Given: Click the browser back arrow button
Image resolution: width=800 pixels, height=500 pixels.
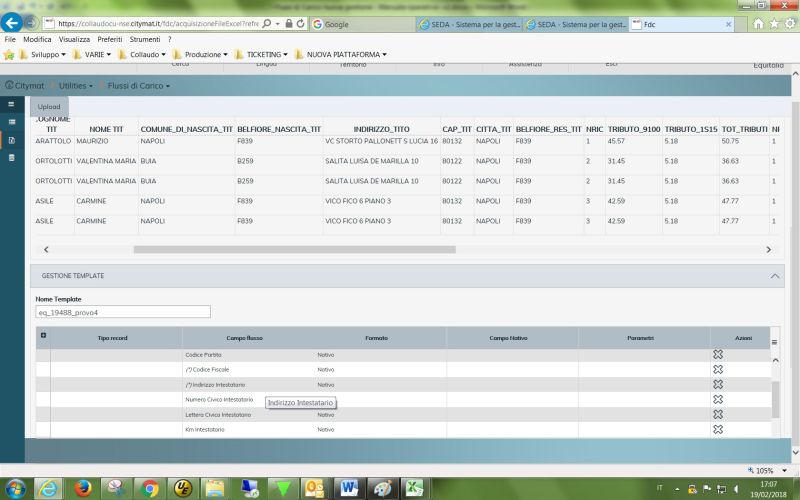Looking at the screenshot, I should tap(14, 22).
